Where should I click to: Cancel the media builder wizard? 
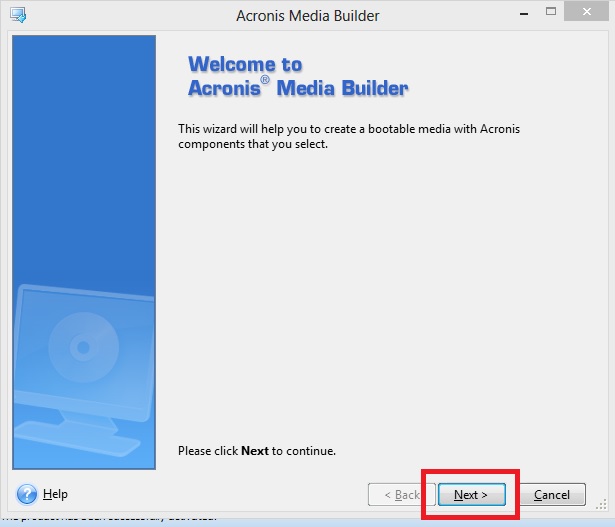(x=551, y=495)
